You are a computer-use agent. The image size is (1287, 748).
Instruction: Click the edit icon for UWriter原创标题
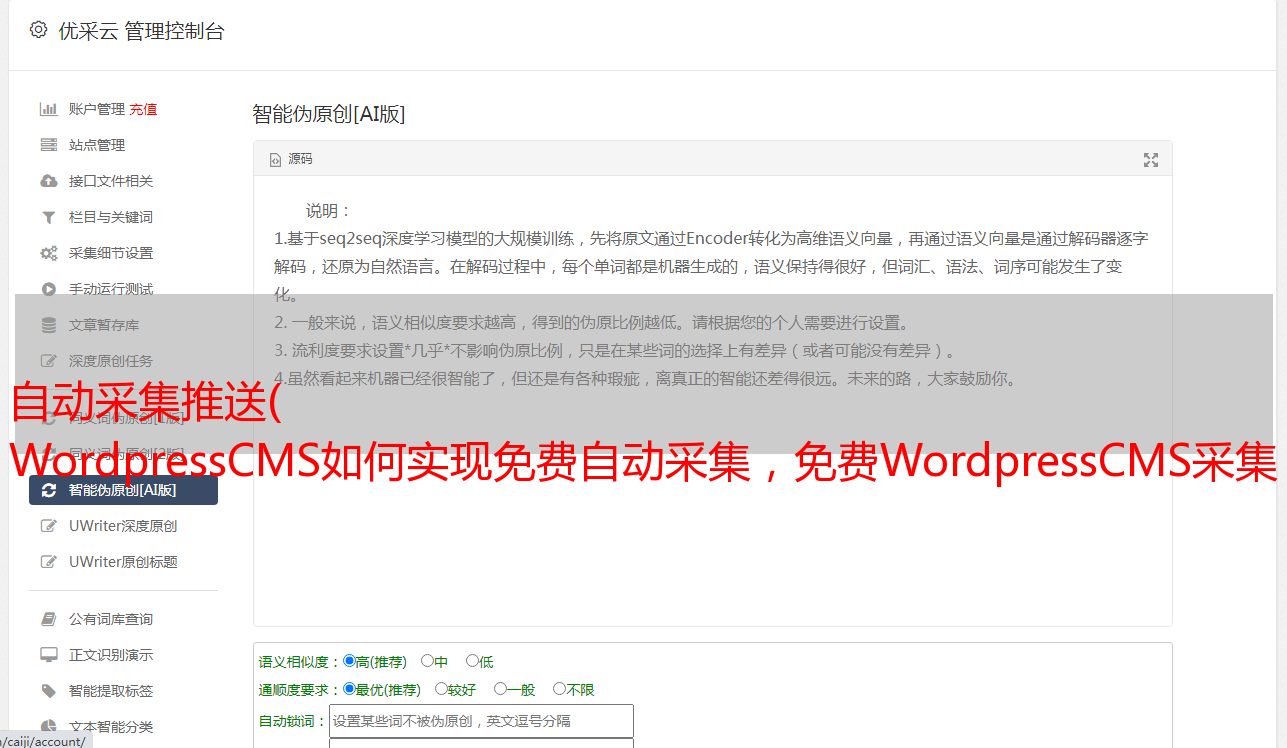48,562
